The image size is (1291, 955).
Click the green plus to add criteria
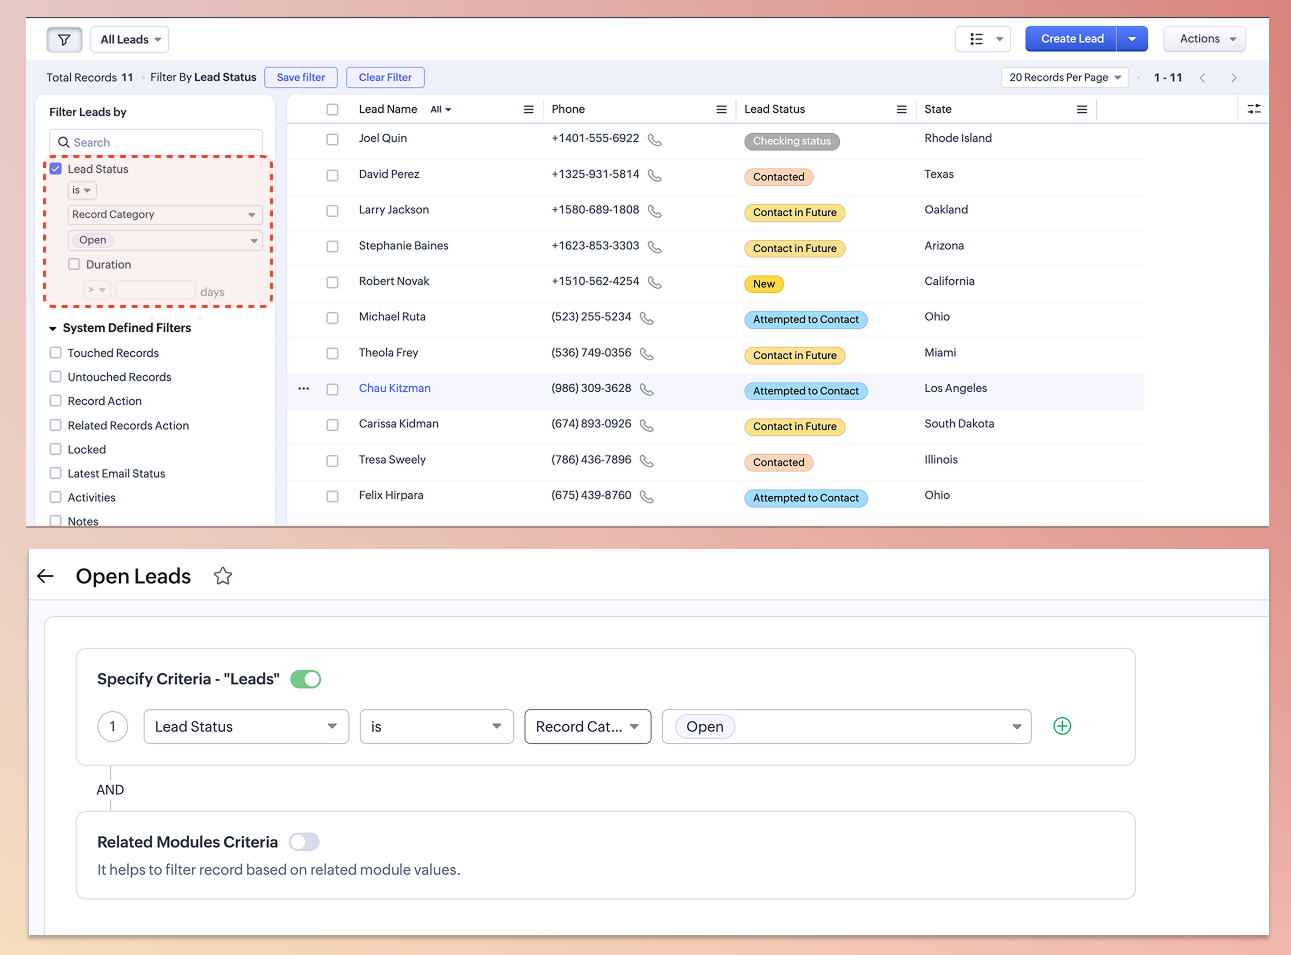[x=1062, y=726]
